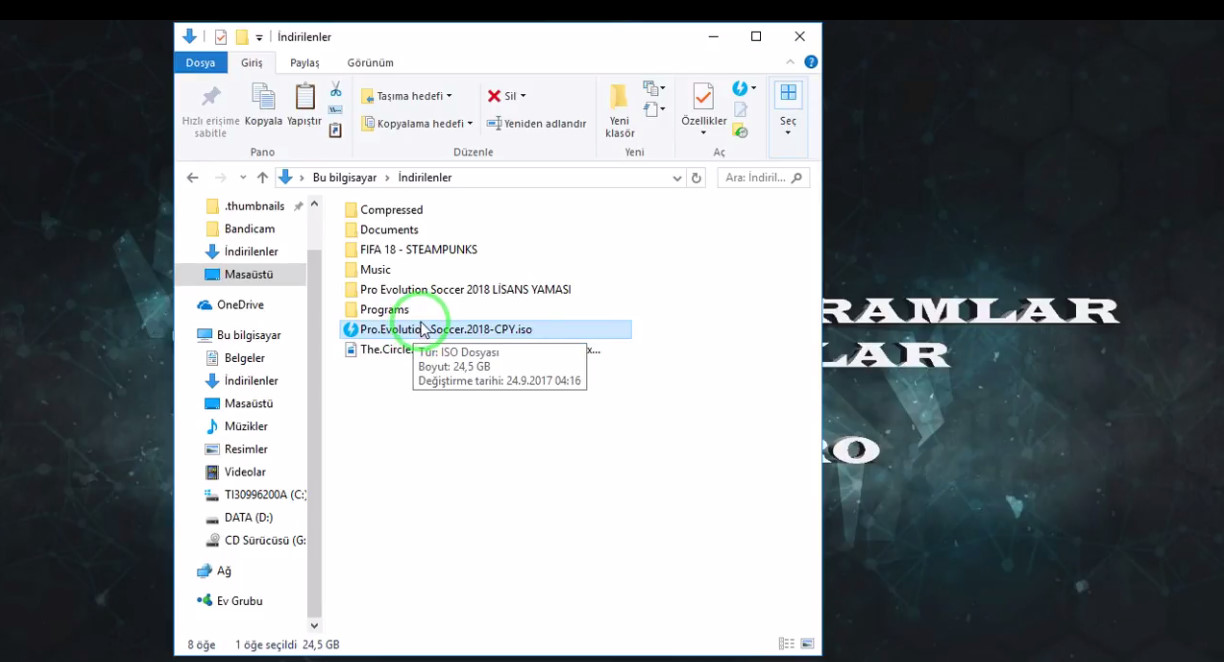Switch to the Görünüm ribbon tab
Viewport: 1224px width, 662px height.
click(x=370, y=62)
